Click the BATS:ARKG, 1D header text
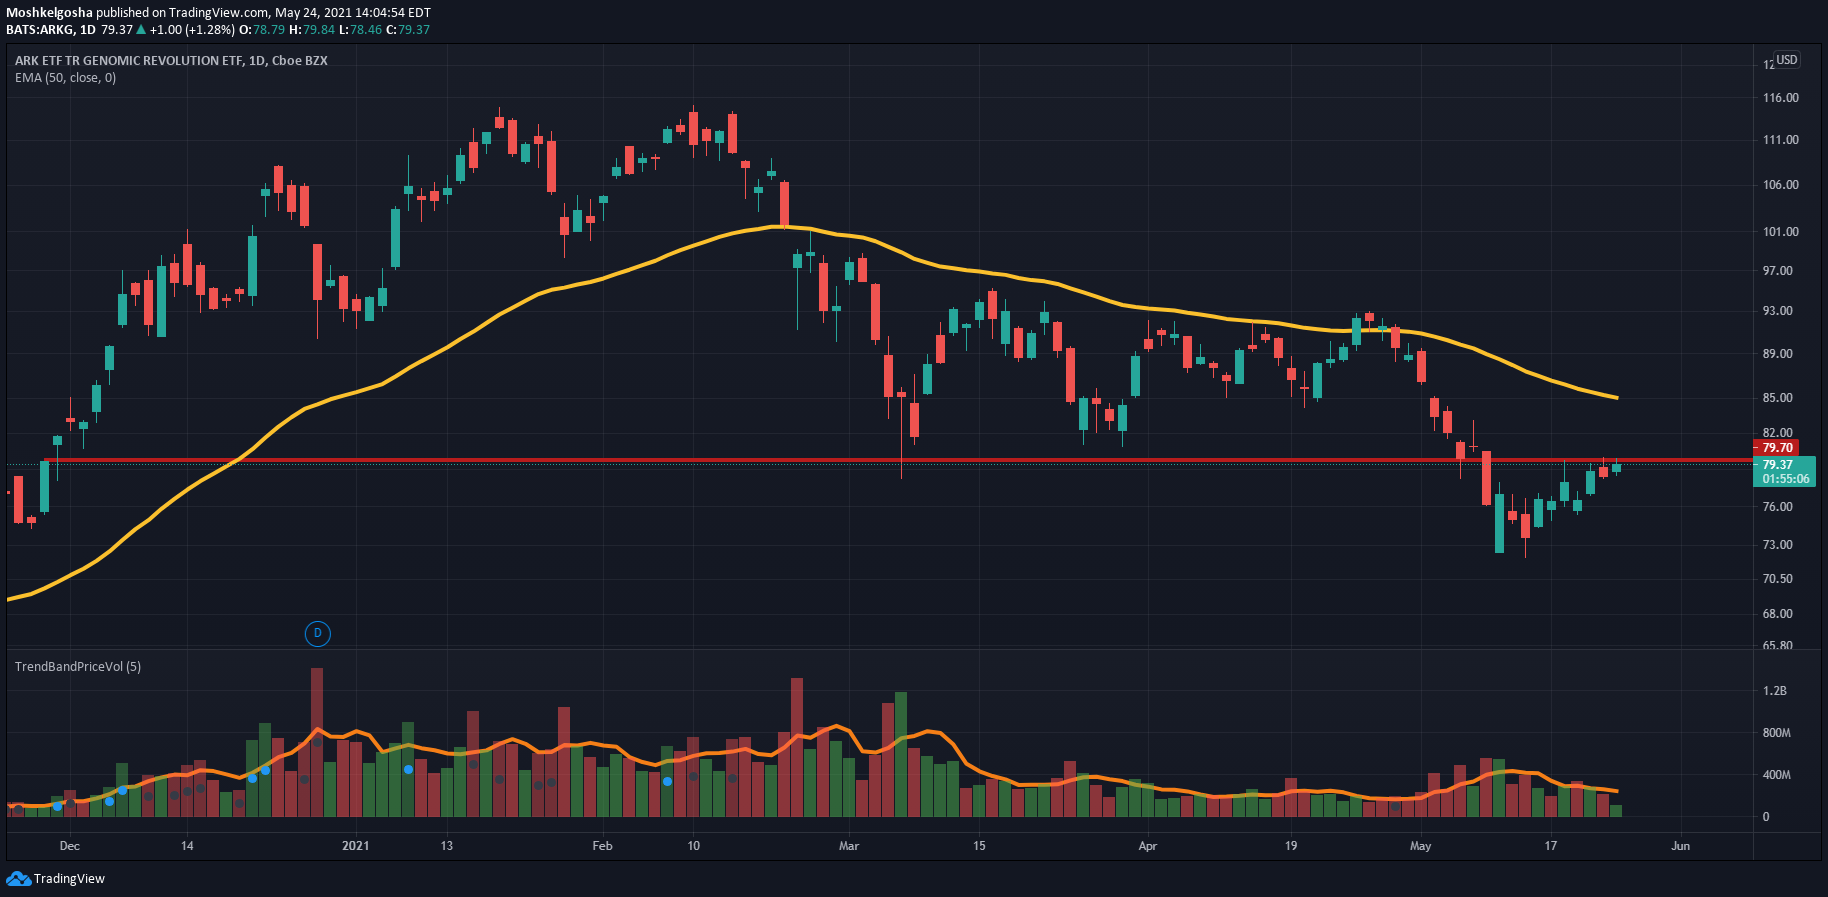The width and height of the screenshot is (1828, 897). tap(51, 30)
